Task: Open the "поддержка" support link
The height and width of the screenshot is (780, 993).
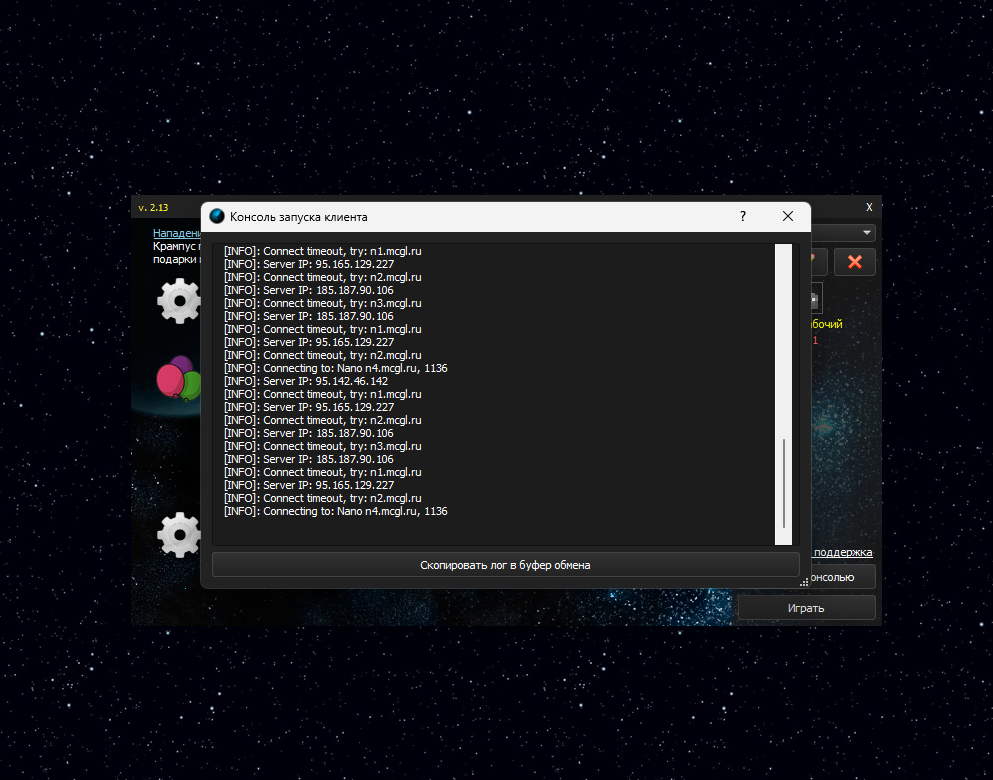Action: (843, 552)
